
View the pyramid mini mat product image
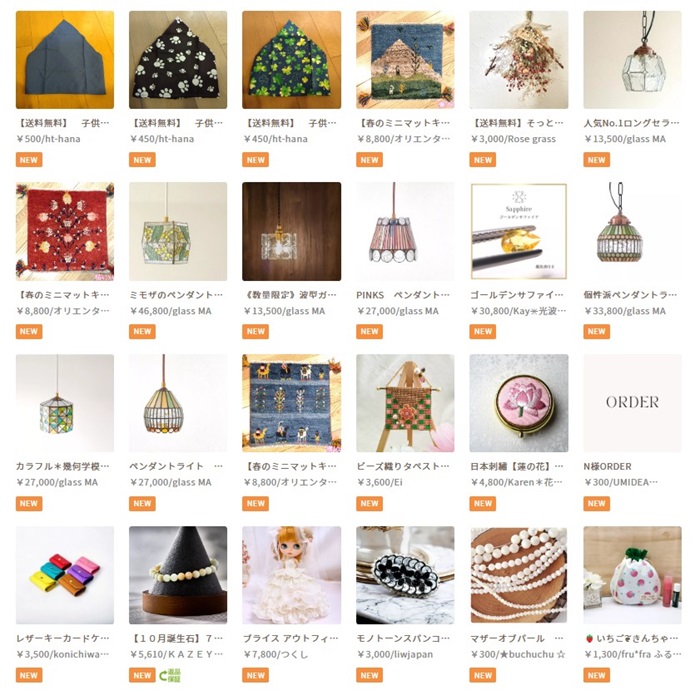[405, 60]
